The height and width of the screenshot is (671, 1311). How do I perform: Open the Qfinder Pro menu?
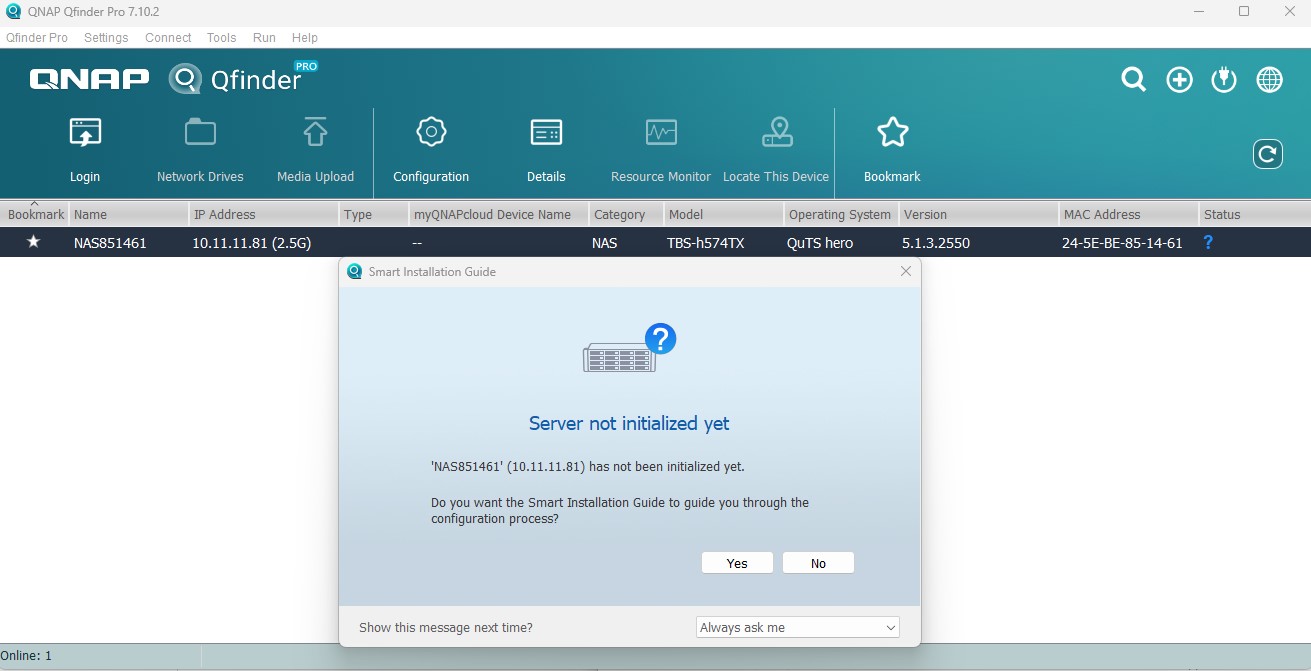[x=37, y=38]
